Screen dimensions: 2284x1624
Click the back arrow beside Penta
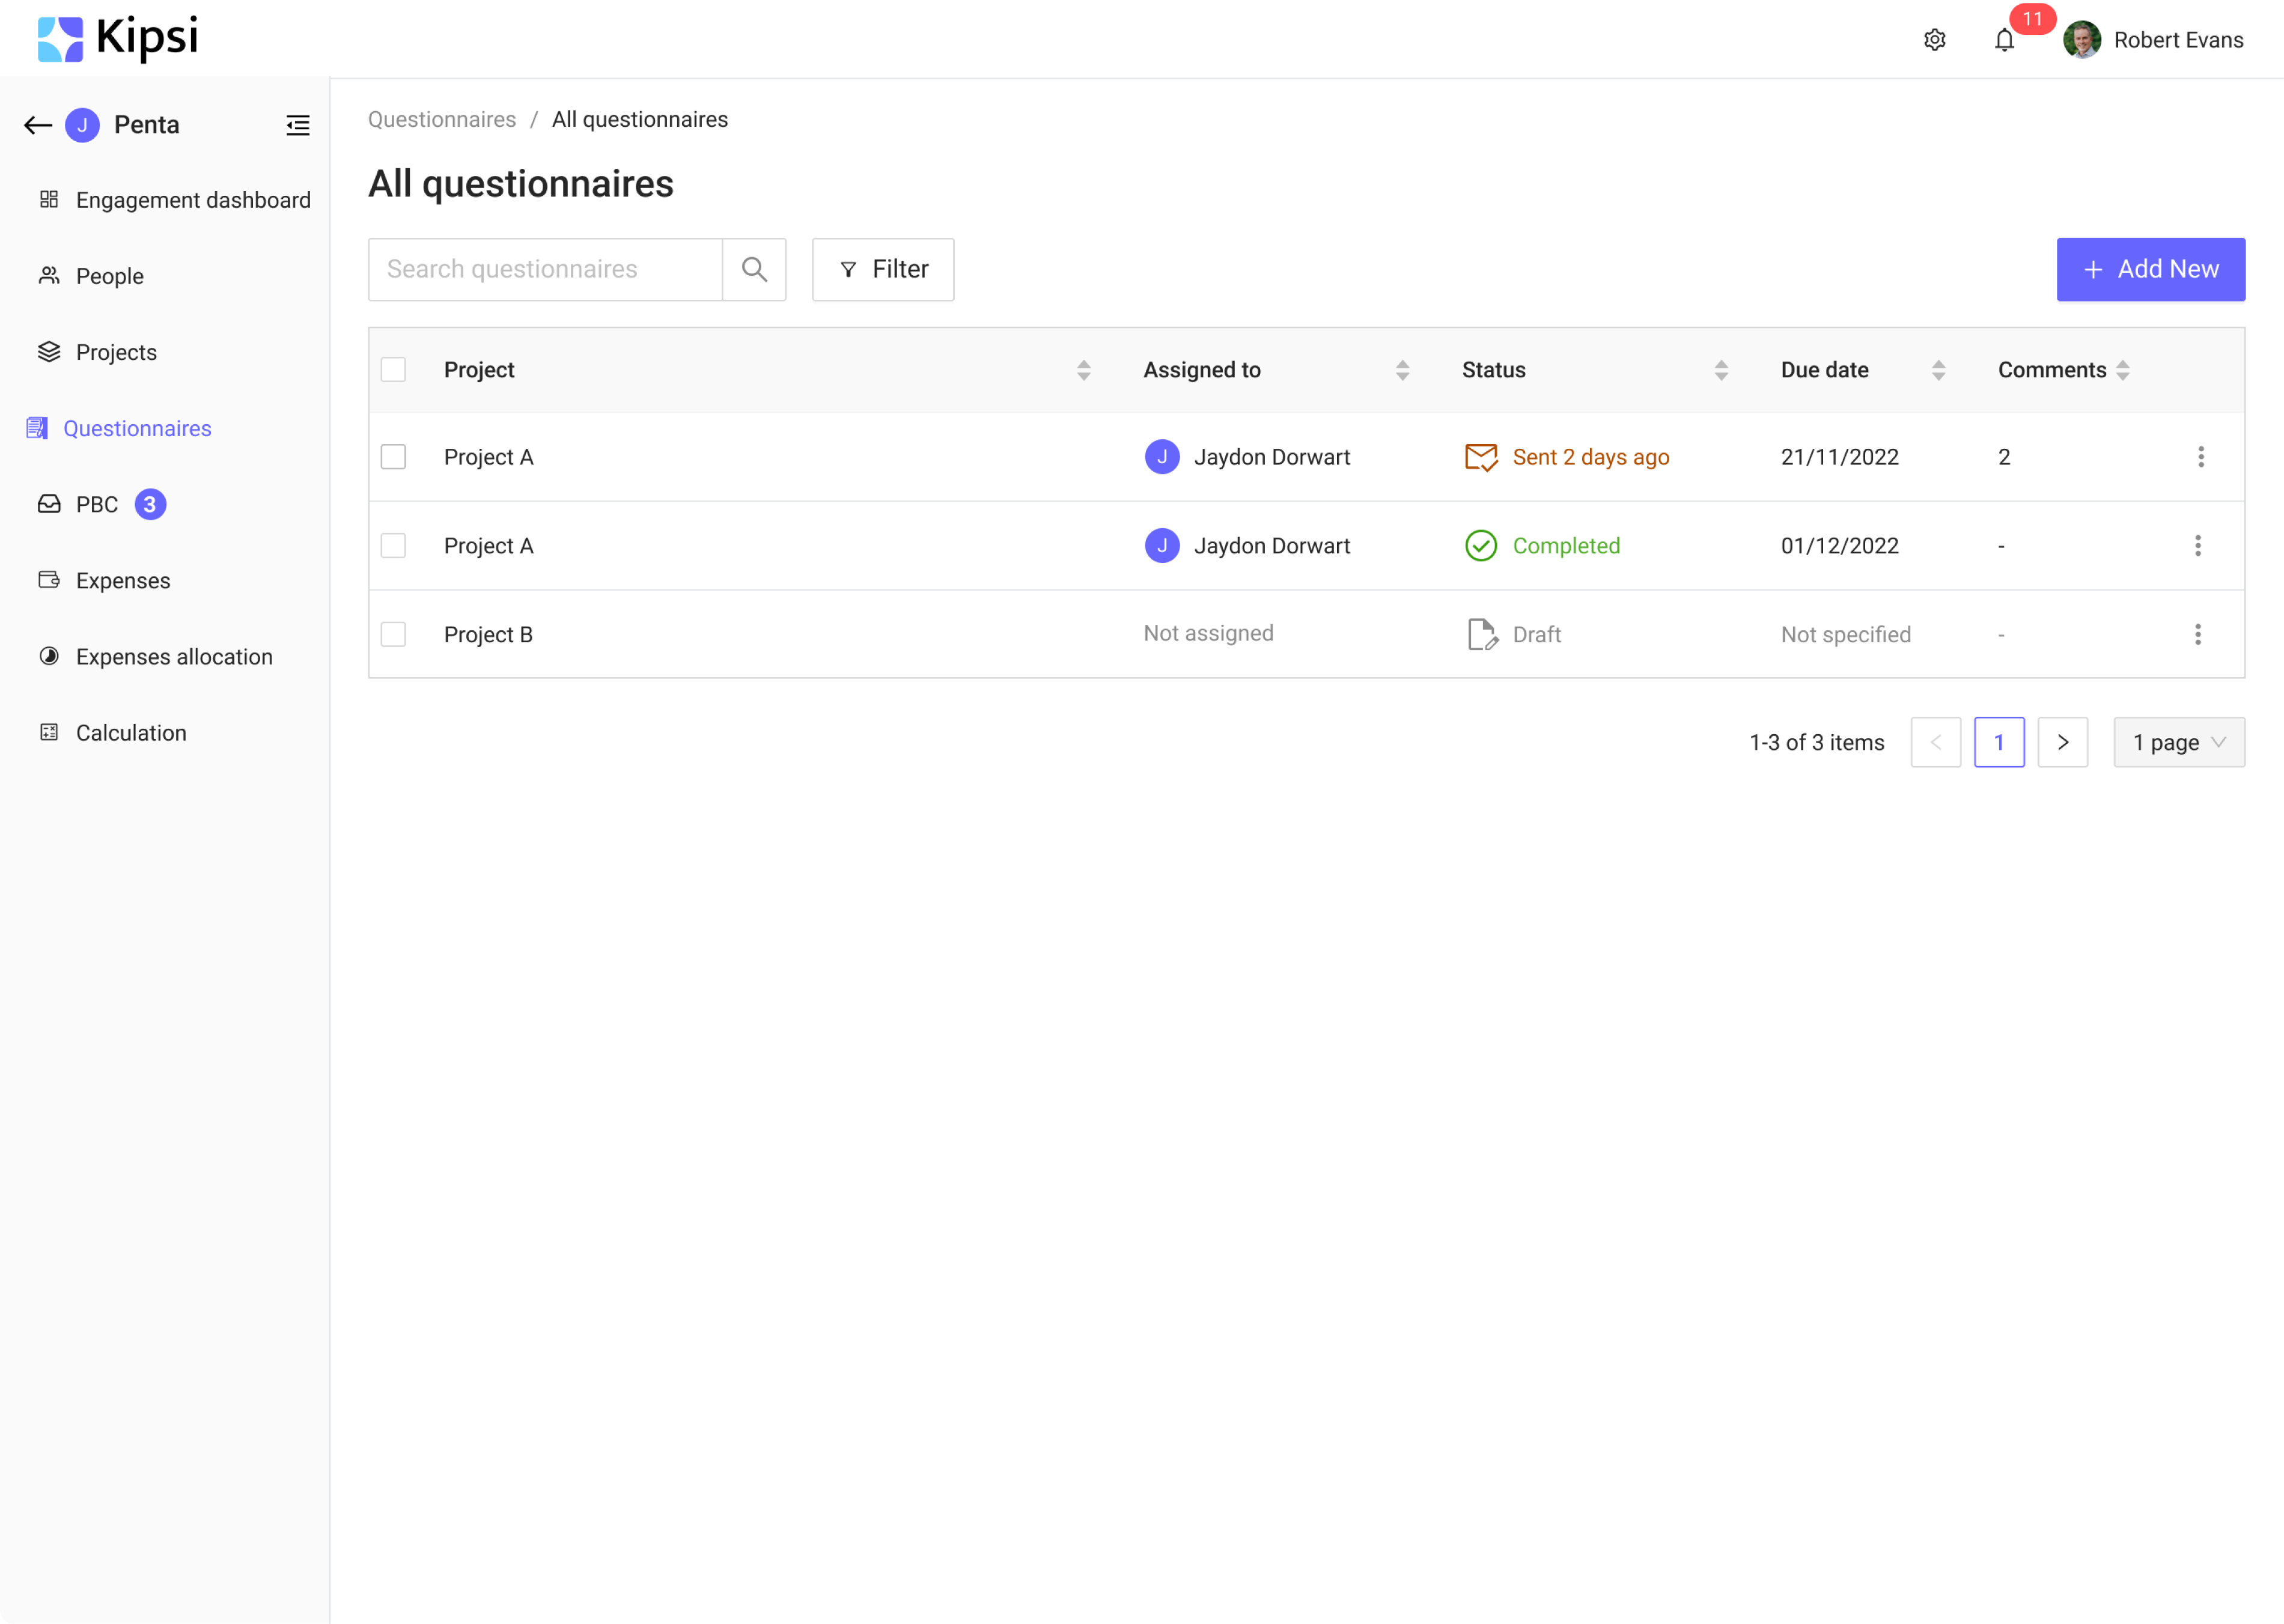38,125
